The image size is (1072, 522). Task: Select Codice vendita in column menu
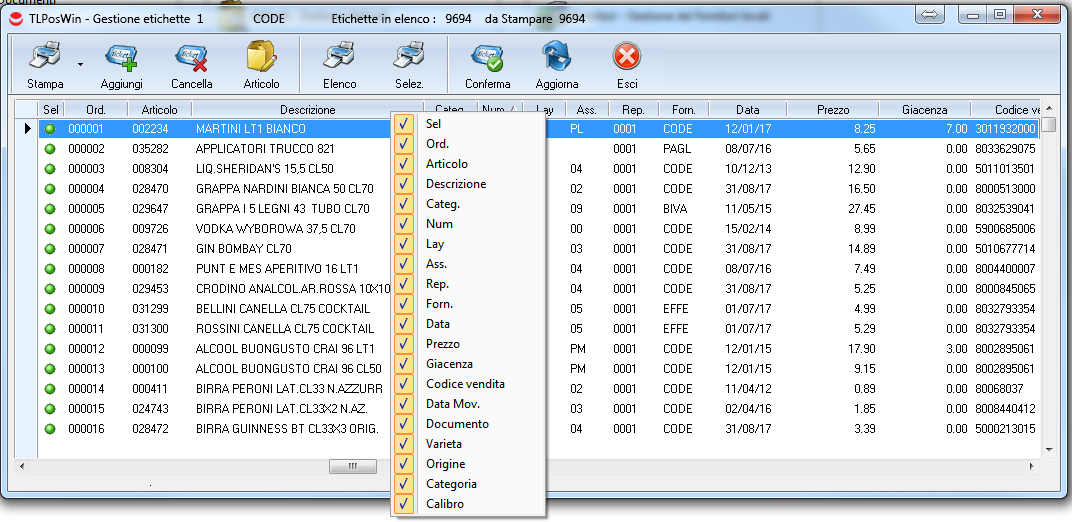coord(465,384)
